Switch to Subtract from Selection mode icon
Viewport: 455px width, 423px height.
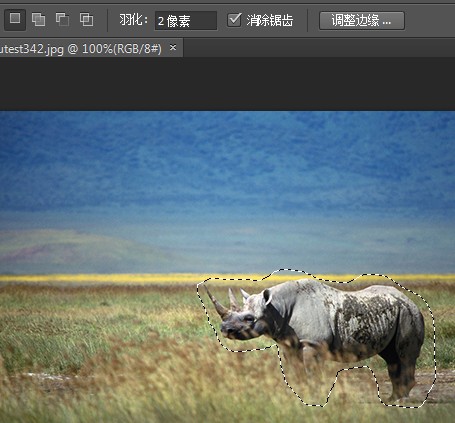(x=62, y=19)
